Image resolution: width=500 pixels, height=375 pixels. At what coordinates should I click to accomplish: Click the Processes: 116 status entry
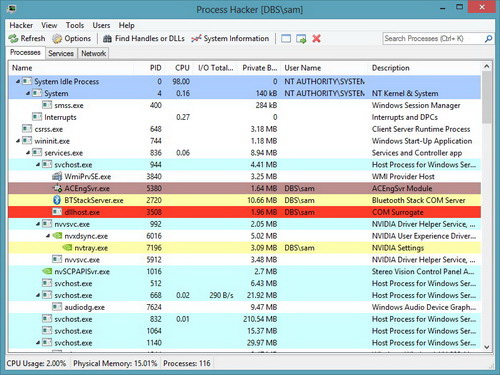point(187,363)
